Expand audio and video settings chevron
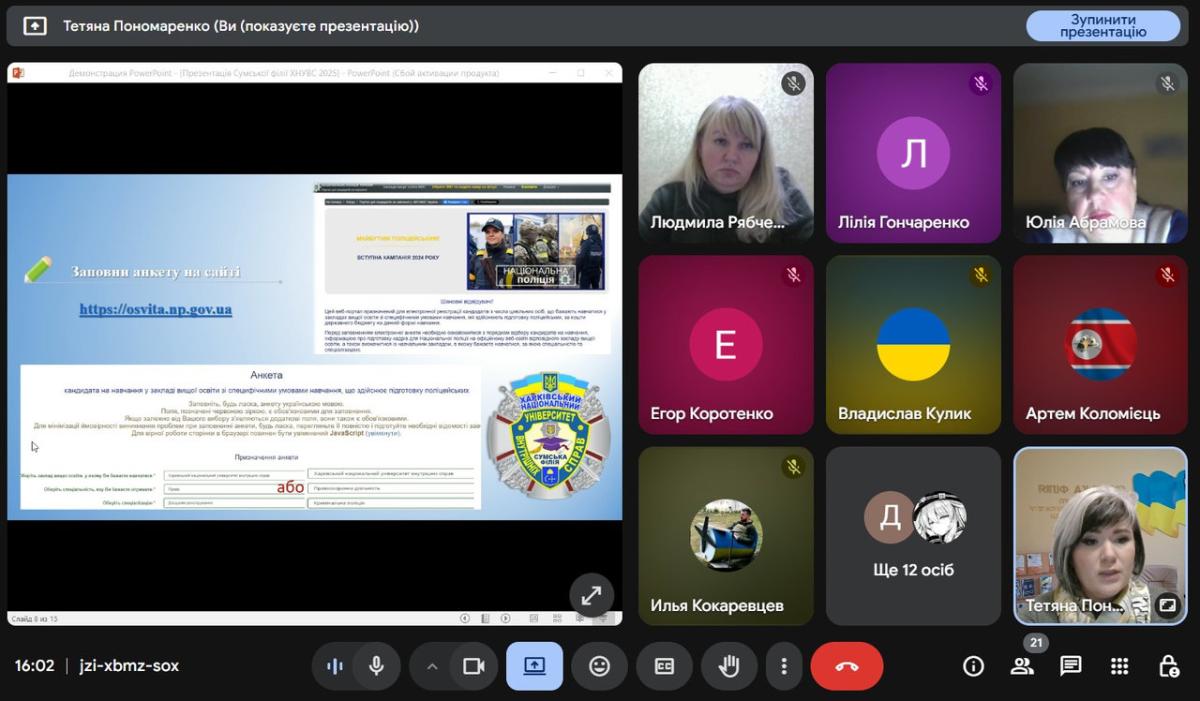Image resolution: width=1200 pixels, height=701 pixels. click(x=432, y=666)
